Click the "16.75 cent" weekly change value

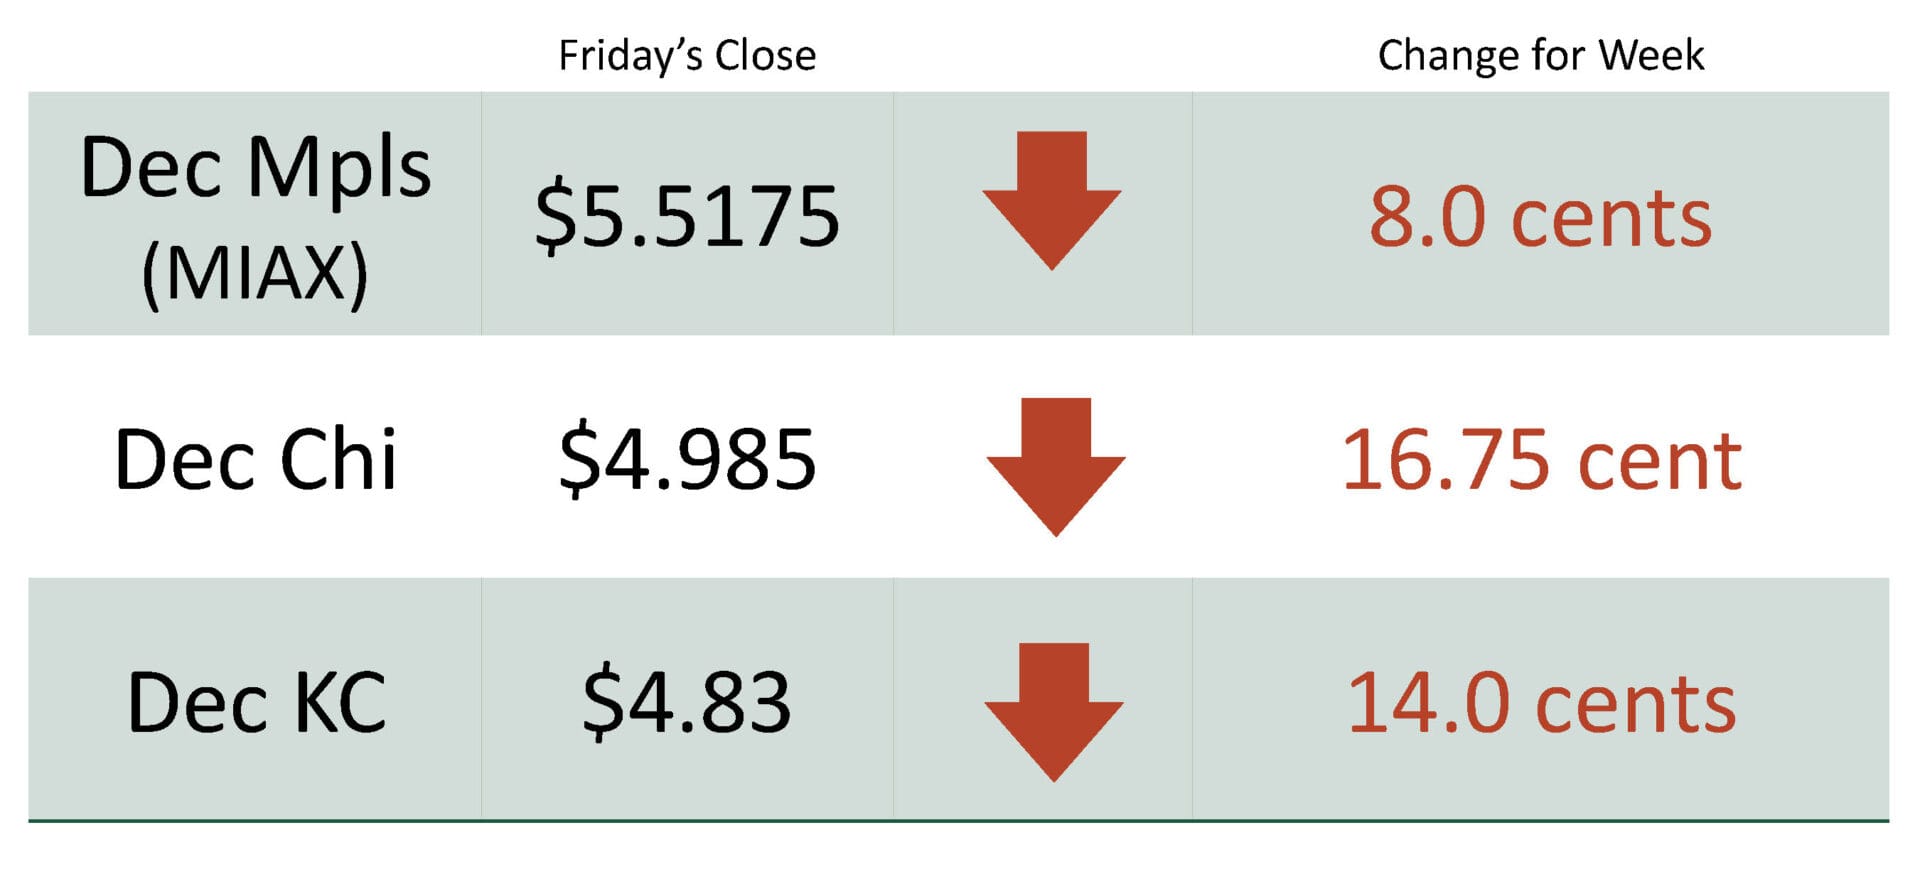1541,460
